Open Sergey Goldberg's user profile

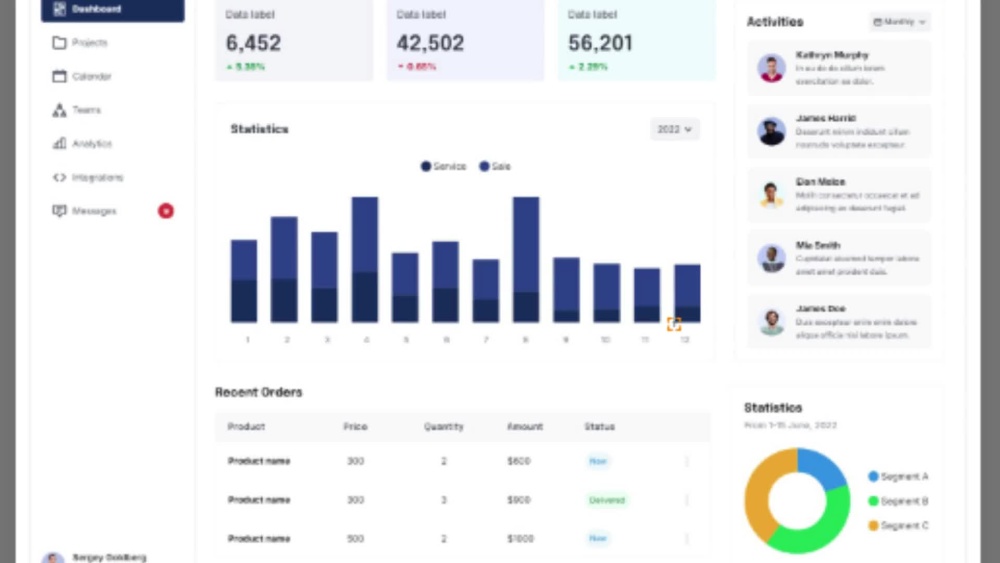tap(96, 557)
